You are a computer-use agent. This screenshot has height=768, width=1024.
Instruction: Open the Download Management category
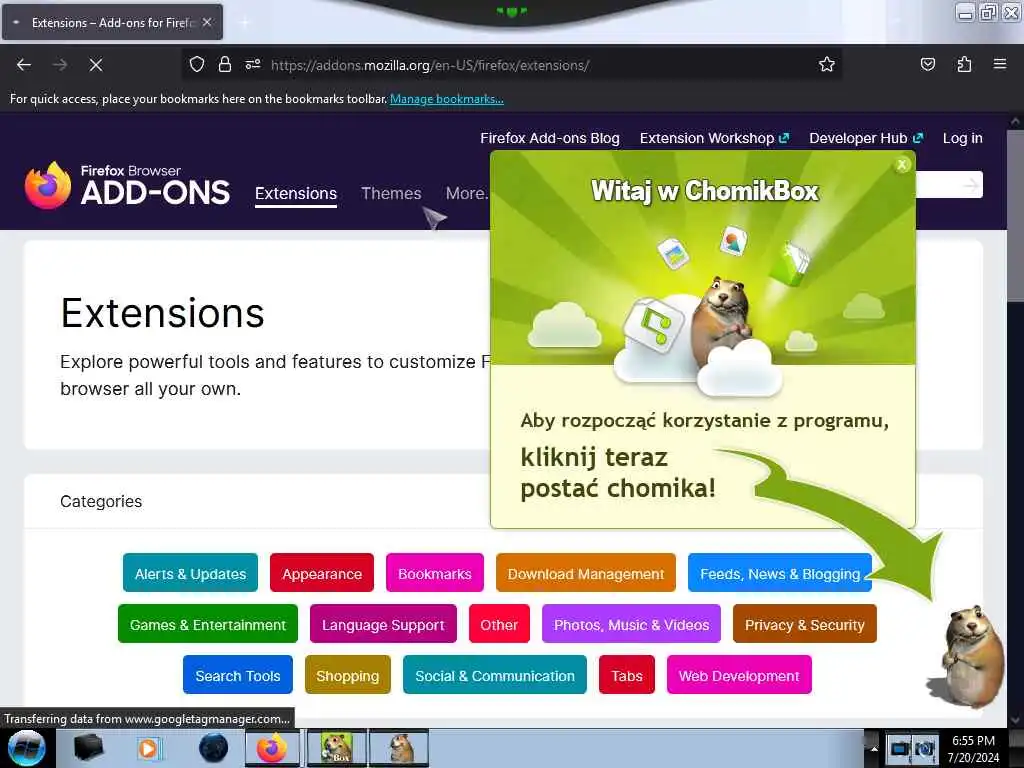586,573
